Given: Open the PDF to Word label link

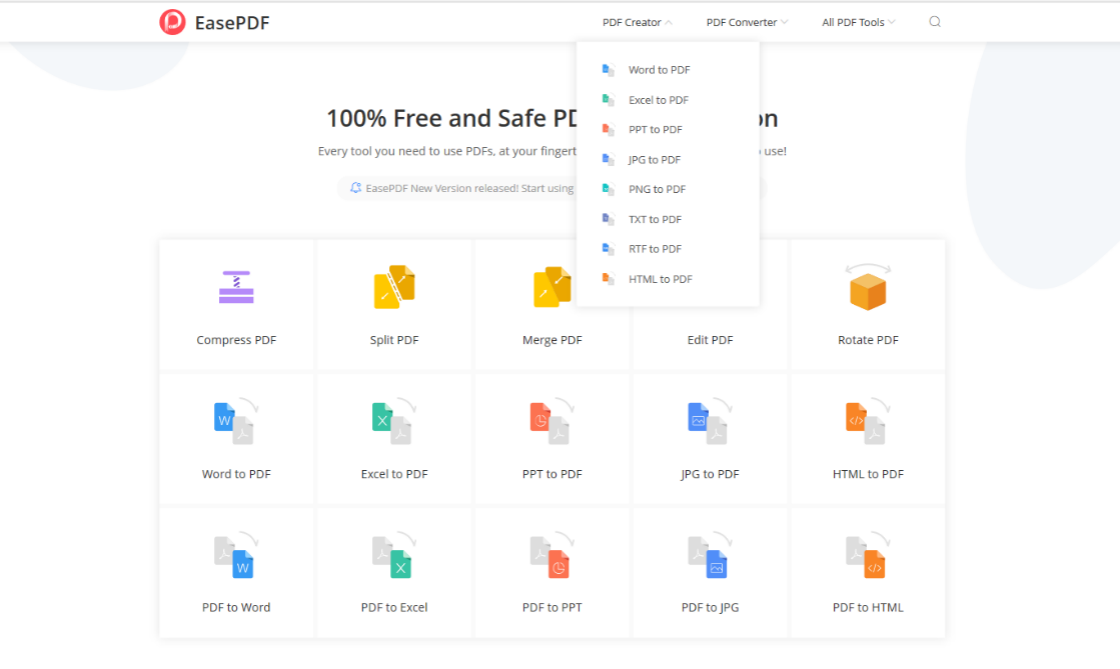Looking at the screenshot, I should click(236, 608).
